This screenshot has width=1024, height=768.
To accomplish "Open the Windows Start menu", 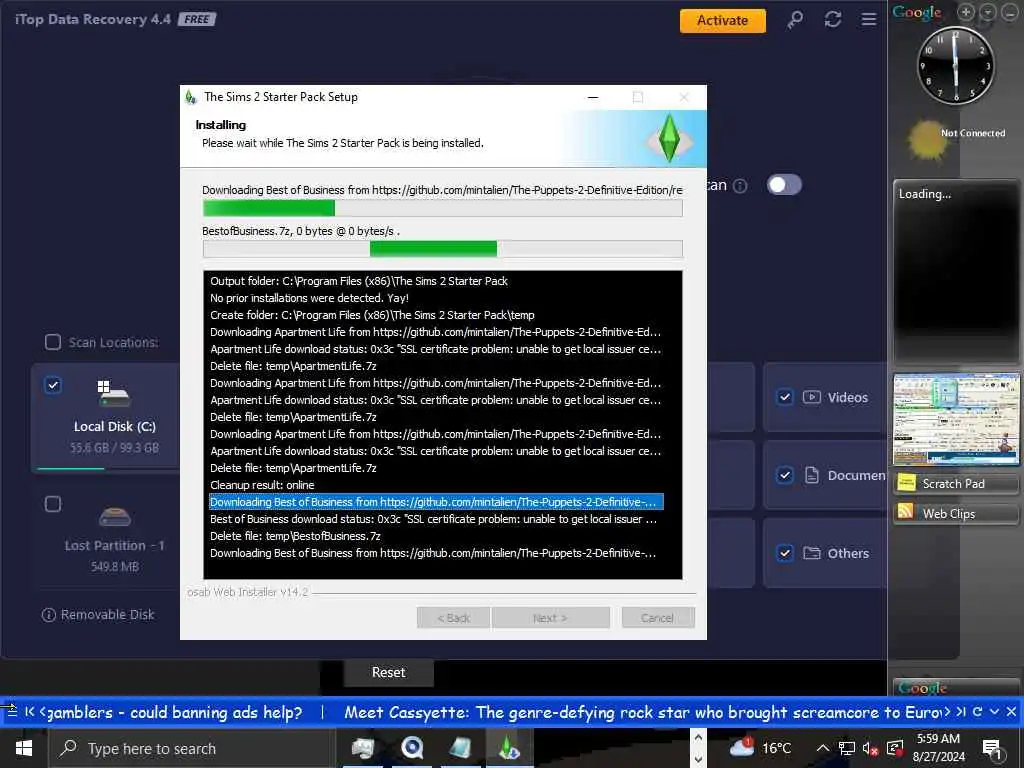I will (24, 748).
